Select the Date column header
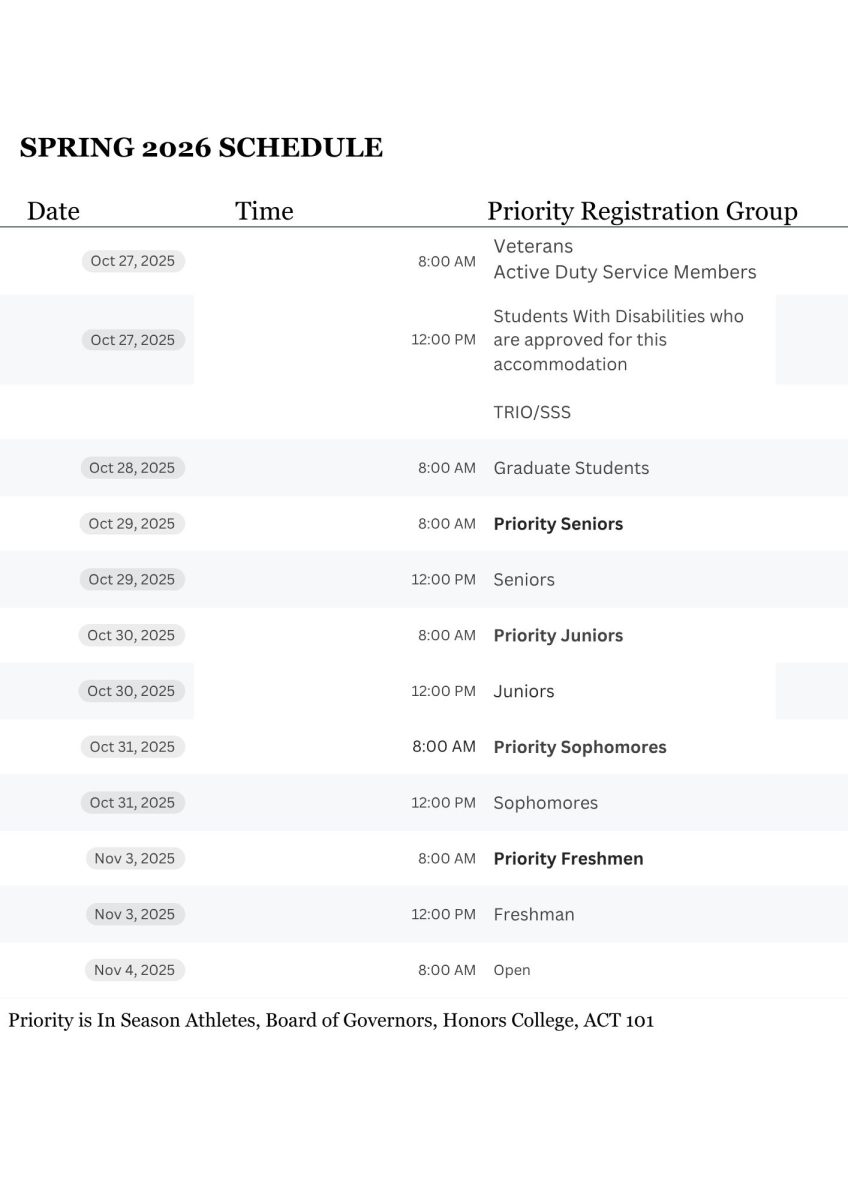This screenshot has width=848, height=1200. [x=53, y=211]
